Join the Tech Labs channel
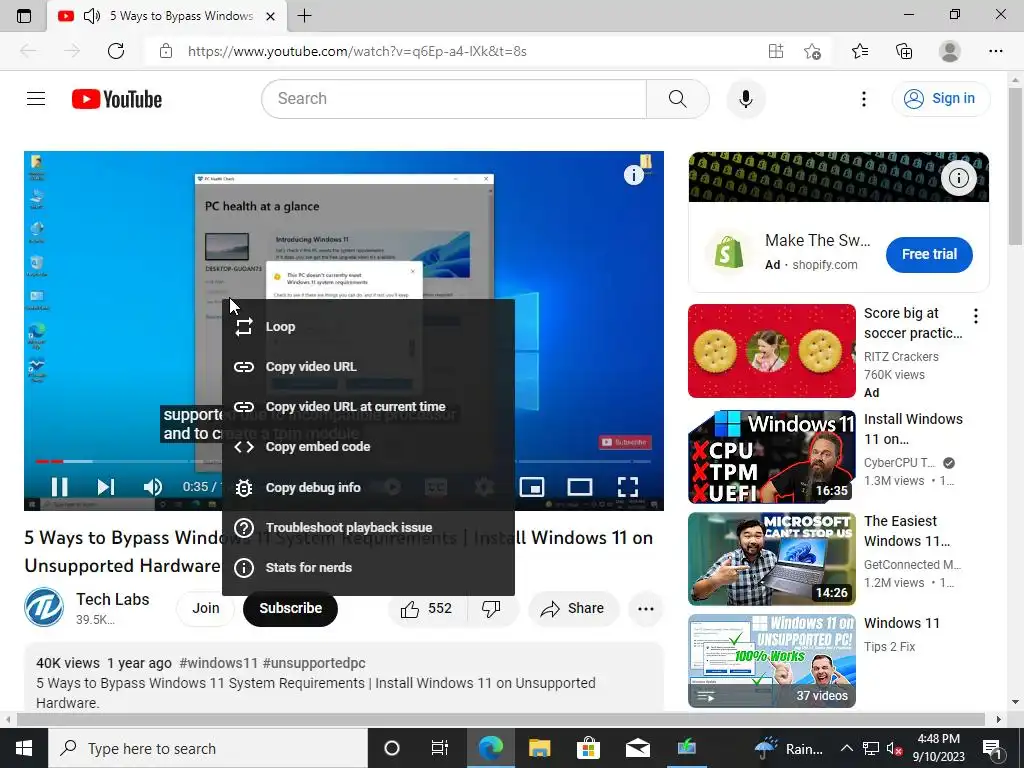Screen dimensions: 1024x768 pos(206,609)
